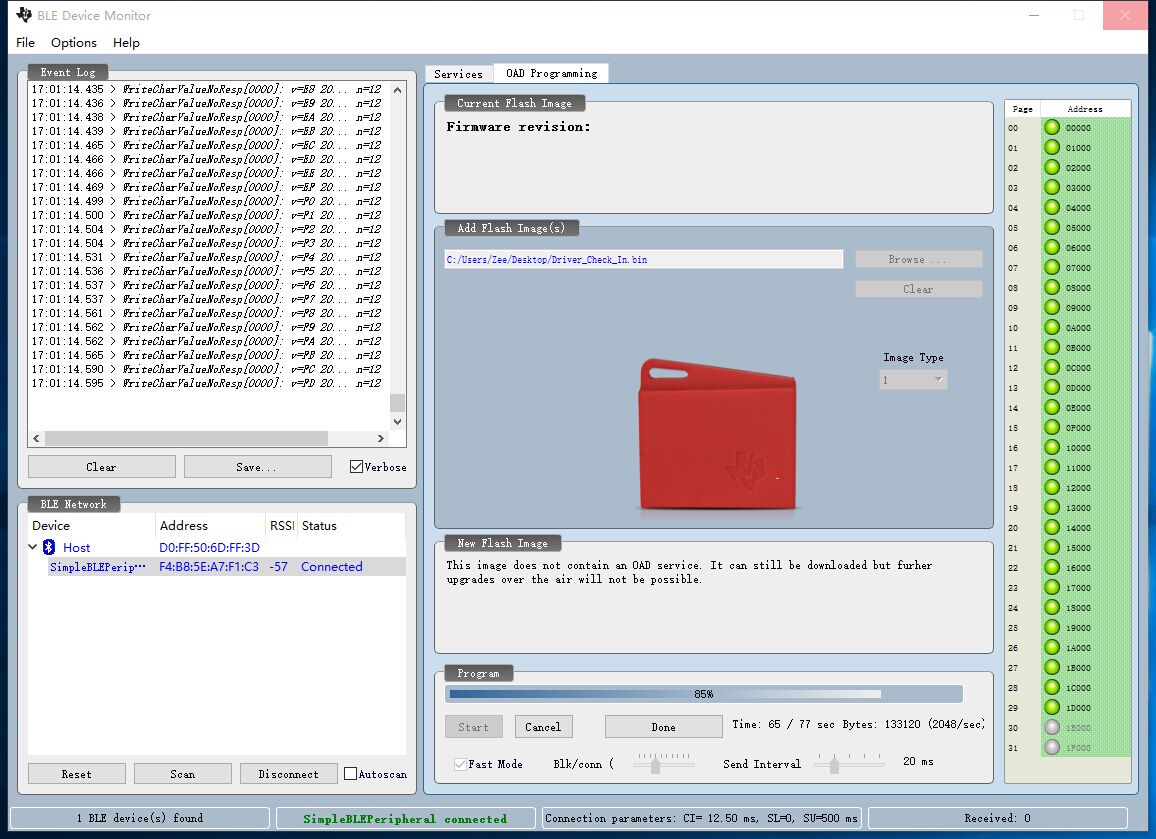Click the green LED for page 12
1156x839 pixels.
(1052, 367)
